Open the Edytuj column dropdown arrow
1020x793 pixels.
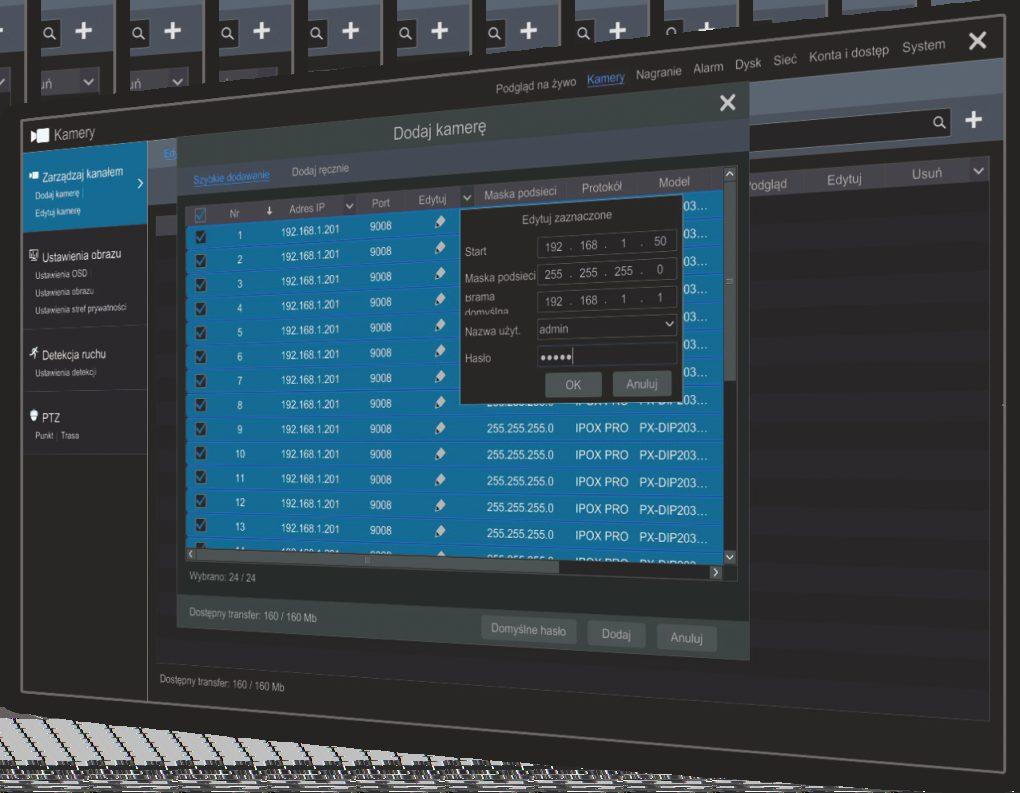(x=467, y=197)
